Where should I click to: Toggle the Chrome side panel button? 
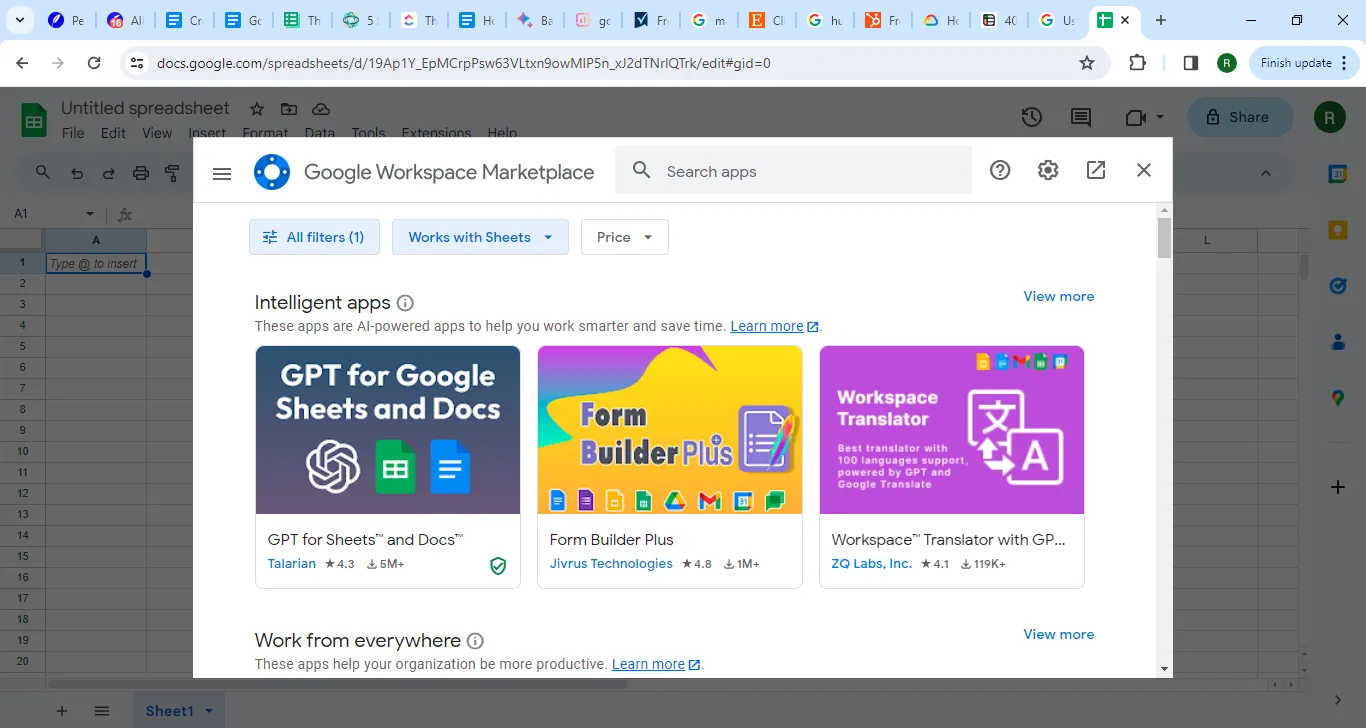pos(1190,63)
